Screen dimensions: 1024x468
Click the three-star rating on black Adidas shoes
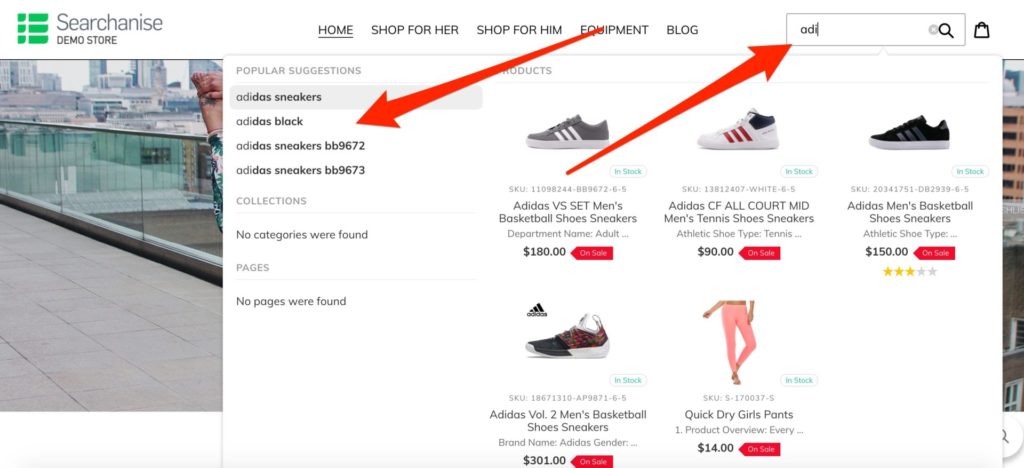point(909,272)
